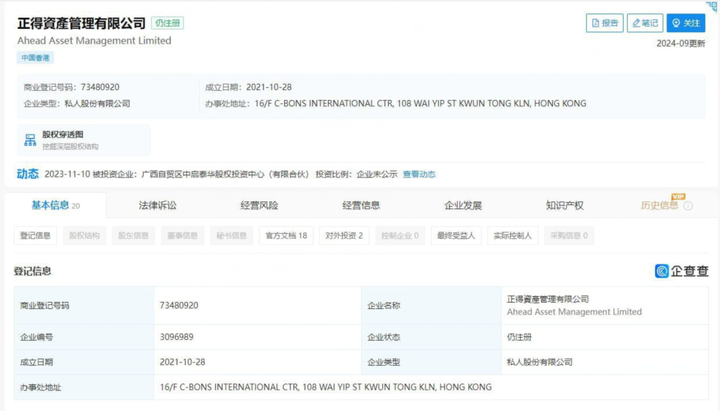This screenshot has width=720, height=411.
Task: Click the 中国香港 region tag
Action: (x=35, y=58)
